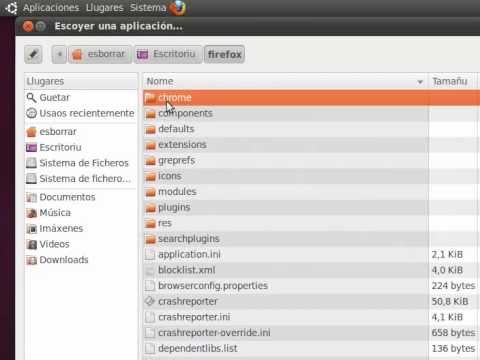The width and height of the screenshot is (480, 360).
Task: Select the crashreporter executable
Action: pos(312,301)
